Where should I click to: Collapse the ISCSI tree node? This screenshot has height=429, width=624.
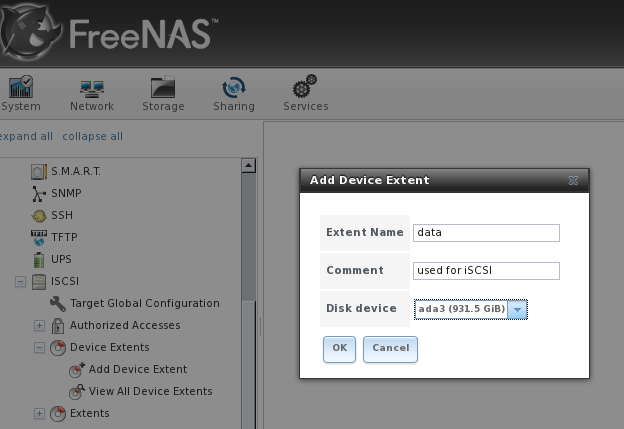[x=20, y=281]
